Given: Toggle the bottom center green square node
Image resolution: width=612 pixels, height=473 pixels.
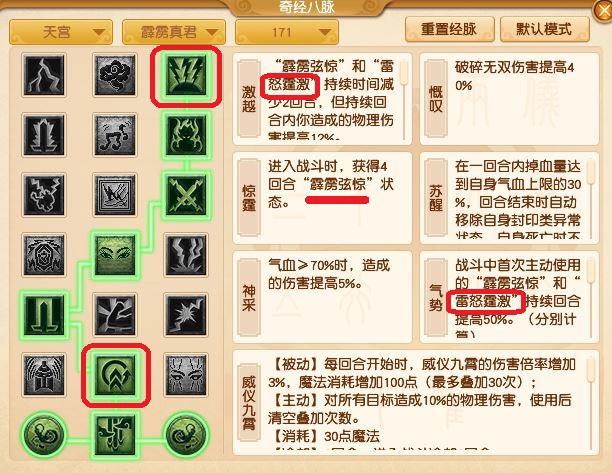Looking at the screenshot, I should (x=115, y=435).
